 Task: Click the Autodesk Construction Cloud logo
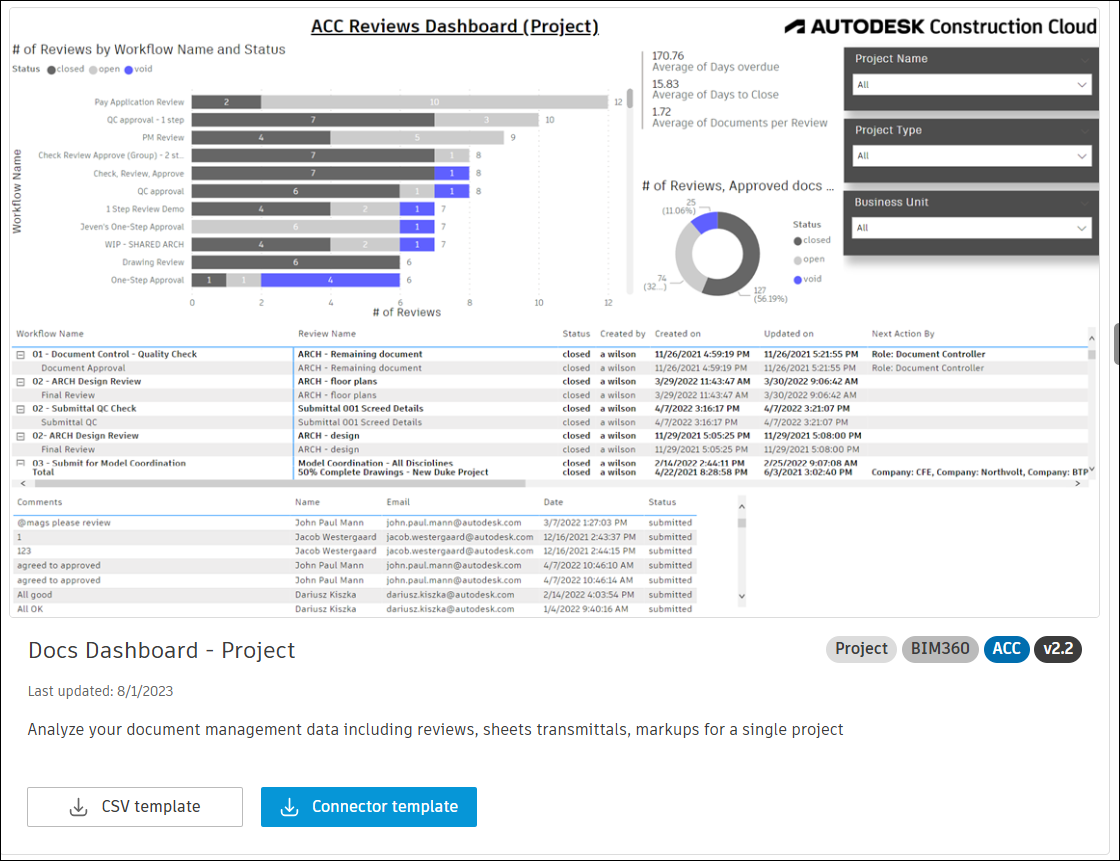click(x=940, y=26)
